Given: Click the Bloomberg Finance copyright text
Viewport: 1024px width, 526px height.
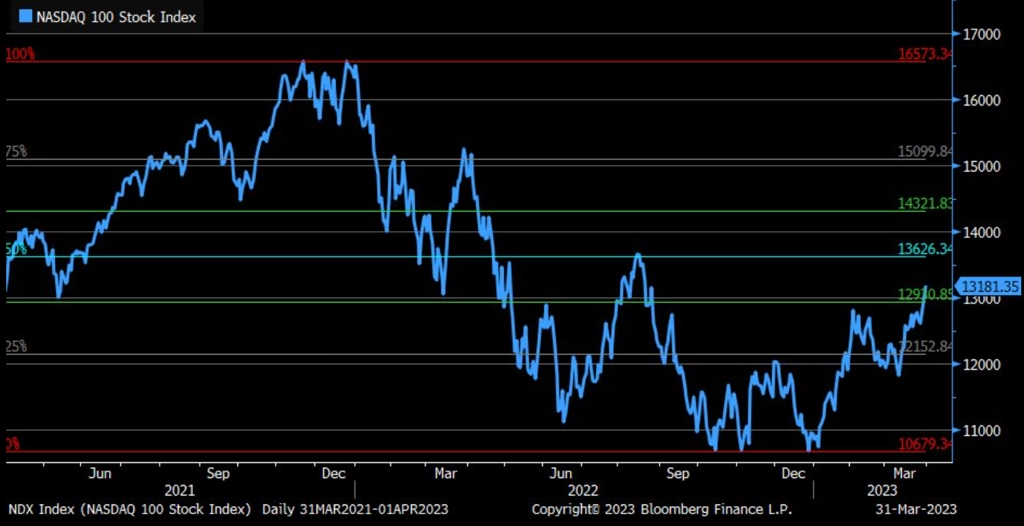Looking at the screenshot, I should pos(661,508).
